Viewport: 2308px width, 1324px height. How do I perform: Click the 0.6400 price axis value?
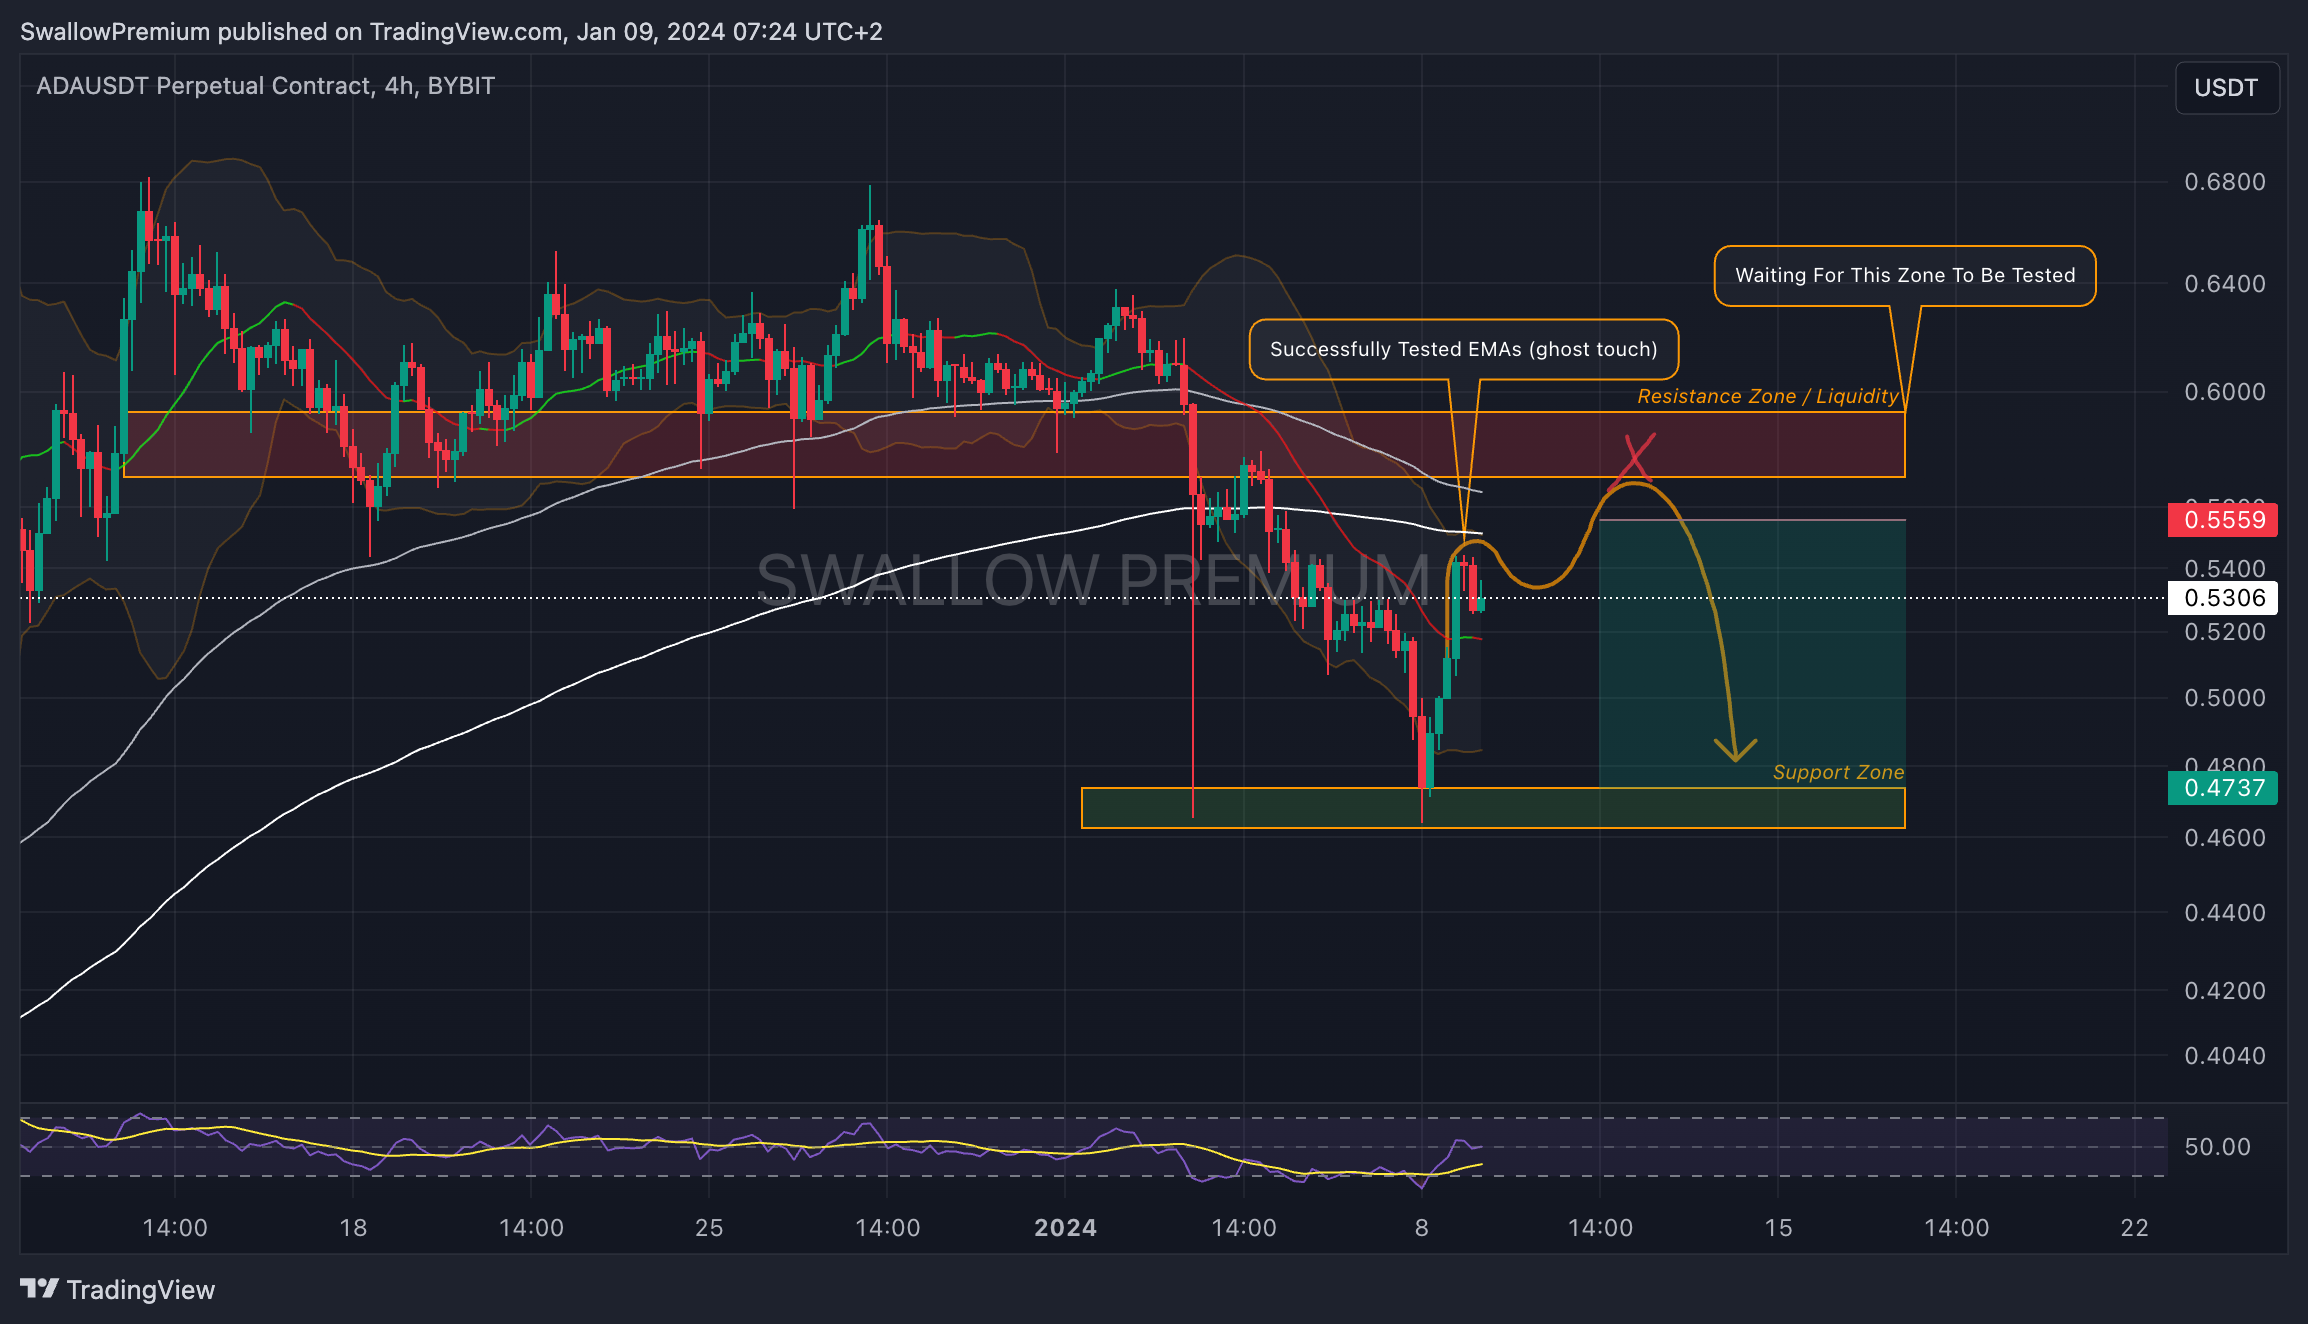pyautogui.click(x=2225, y=284)
